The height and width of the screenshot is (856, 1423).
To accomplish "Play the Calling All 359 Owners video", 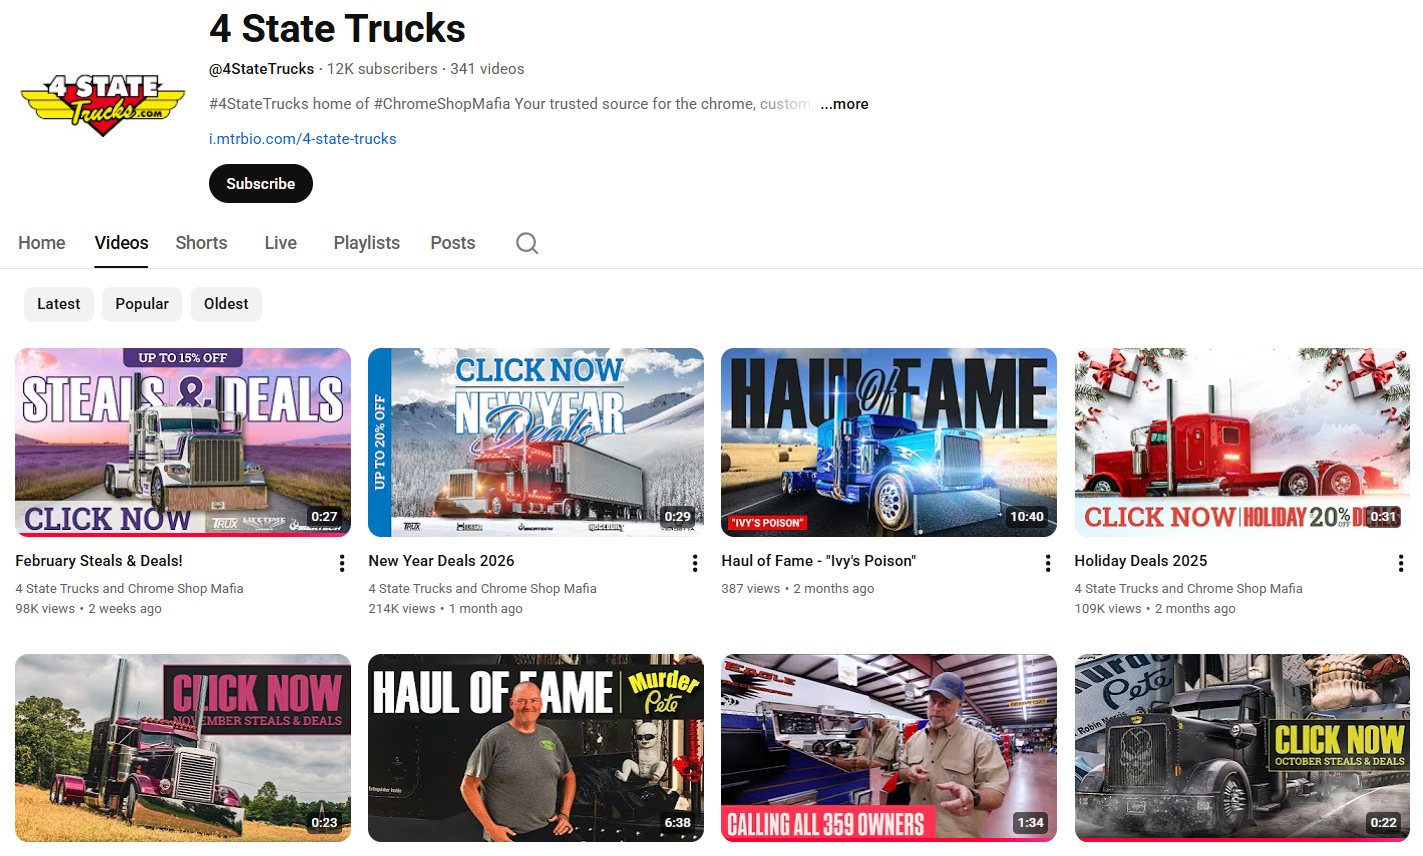I will point(888,747).
